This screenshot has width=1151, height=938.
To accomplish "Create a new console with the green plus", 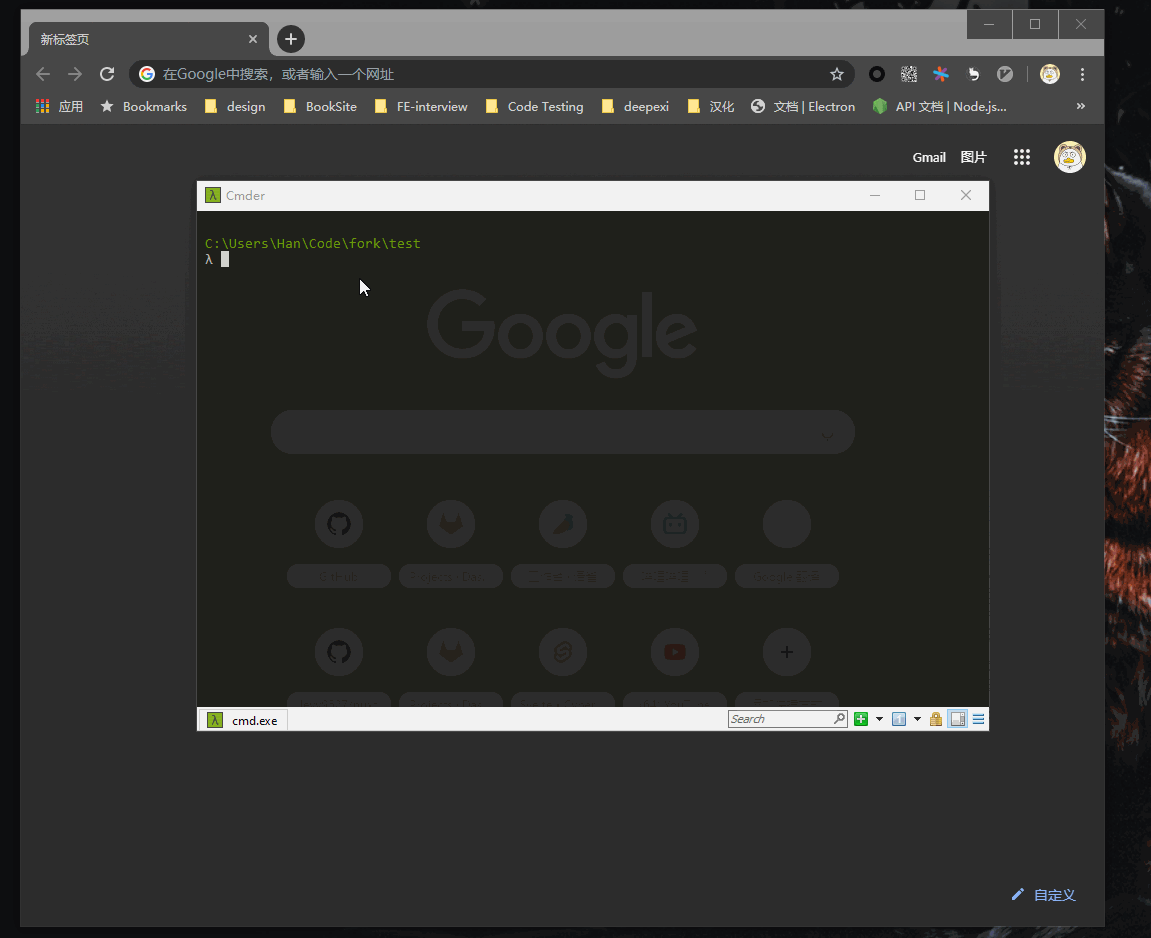I will click(861, 719).
